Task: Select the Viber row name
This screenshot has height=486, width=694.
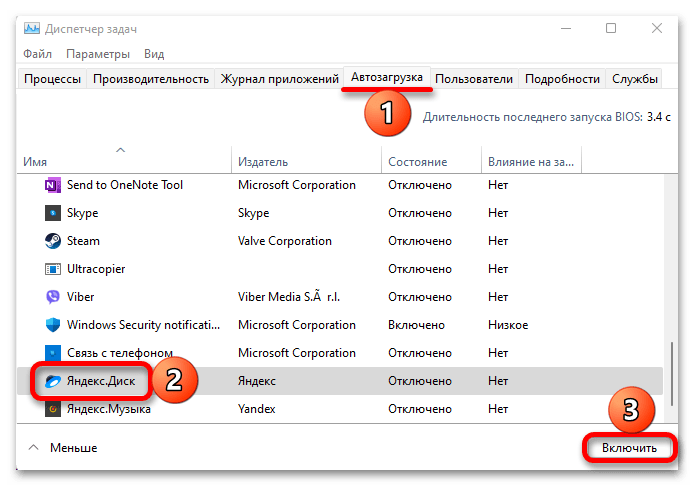Action: click(x=81, y=297)
